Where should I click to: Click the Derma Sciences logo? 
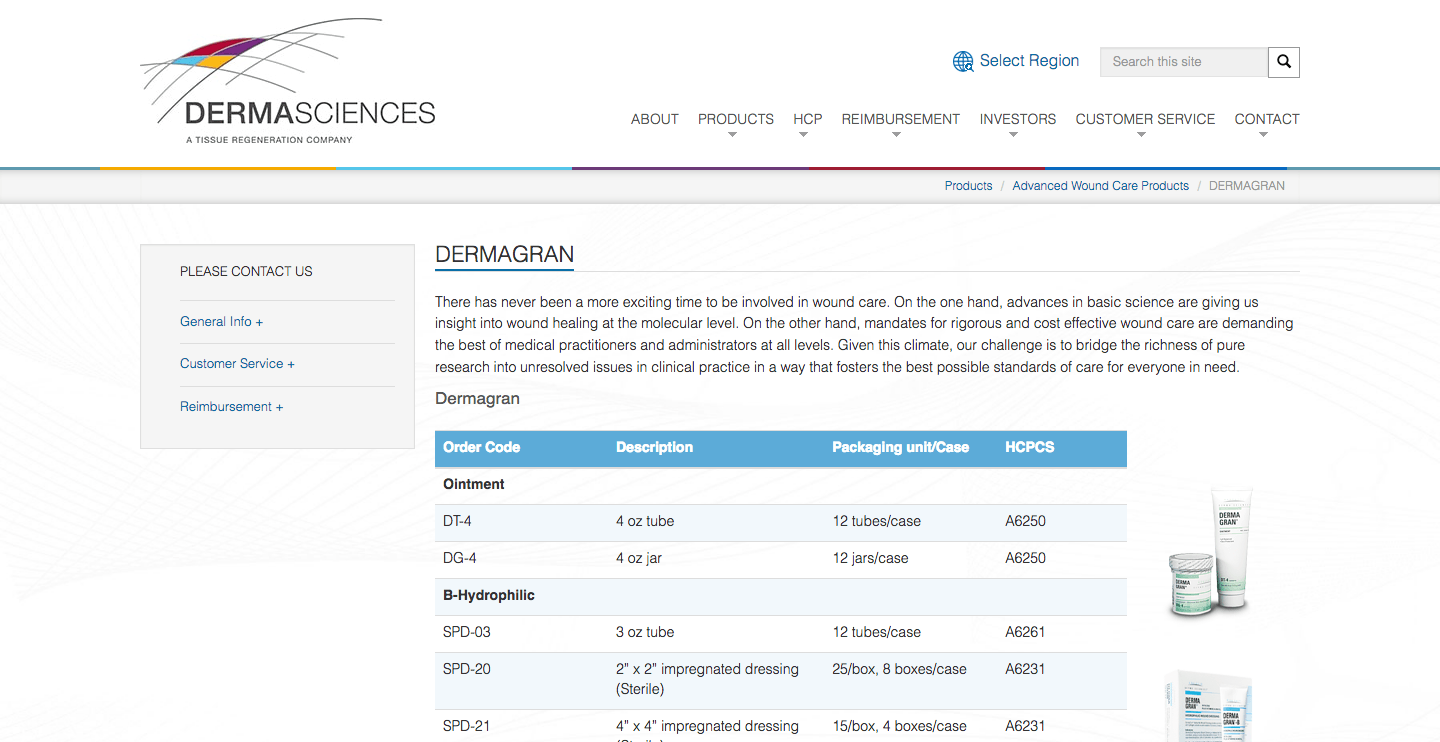(x=288, y=82)
